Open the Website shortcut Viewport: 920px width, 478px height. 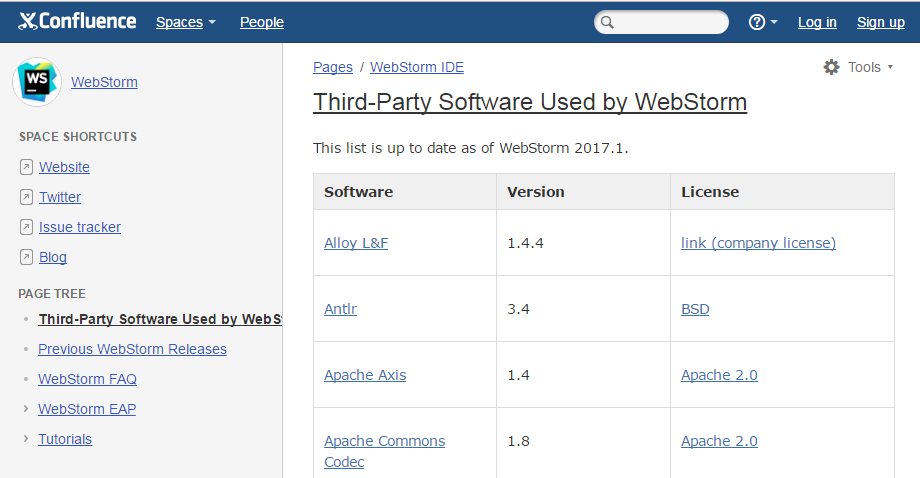tap(65, 167)
